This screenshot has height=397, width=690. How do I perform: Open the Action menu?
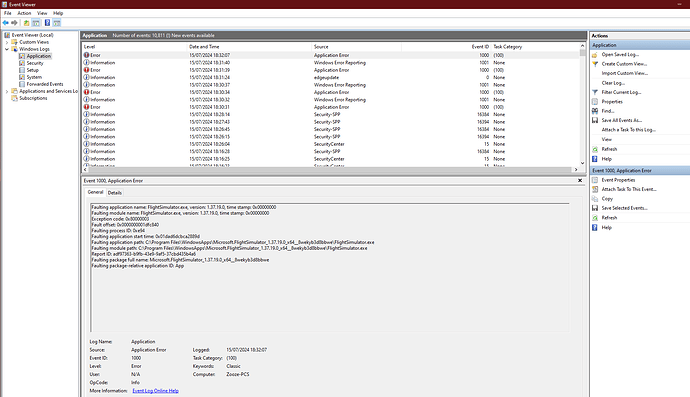tap(24, 13)
